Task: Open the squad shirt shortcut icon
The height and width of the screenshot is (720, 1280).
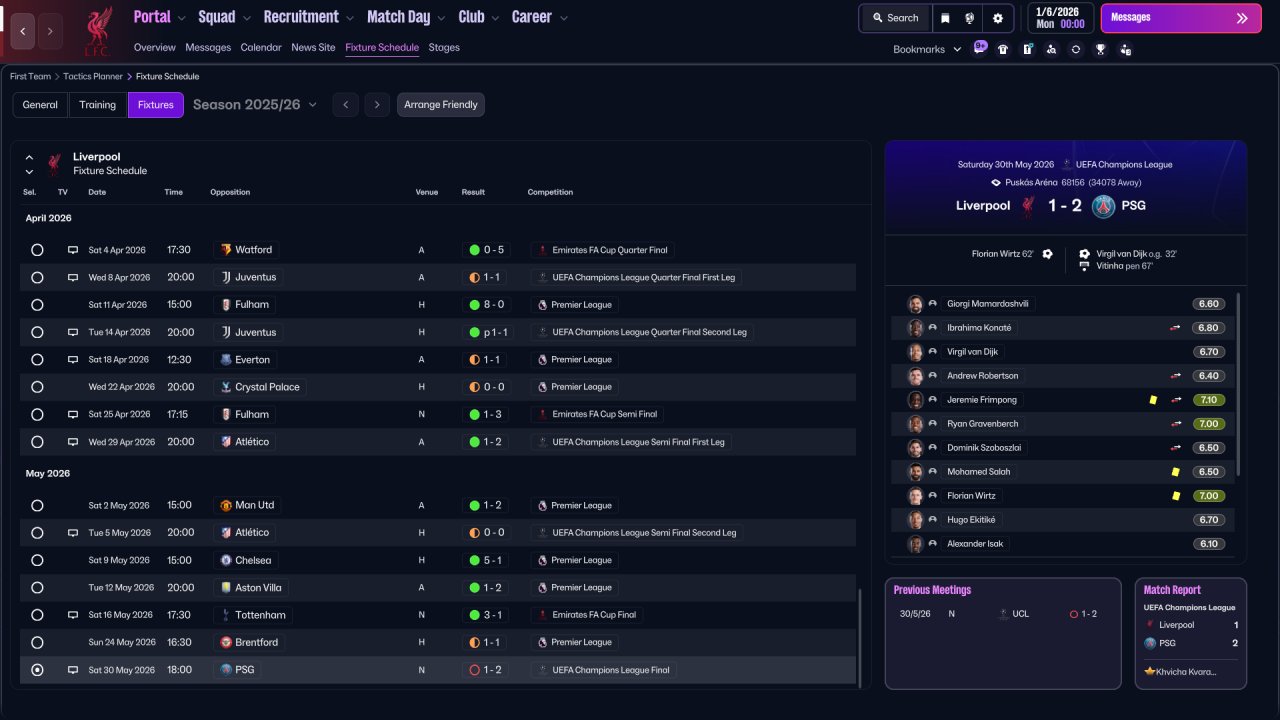Action: pyautogui.click(x=1003, y=49)
